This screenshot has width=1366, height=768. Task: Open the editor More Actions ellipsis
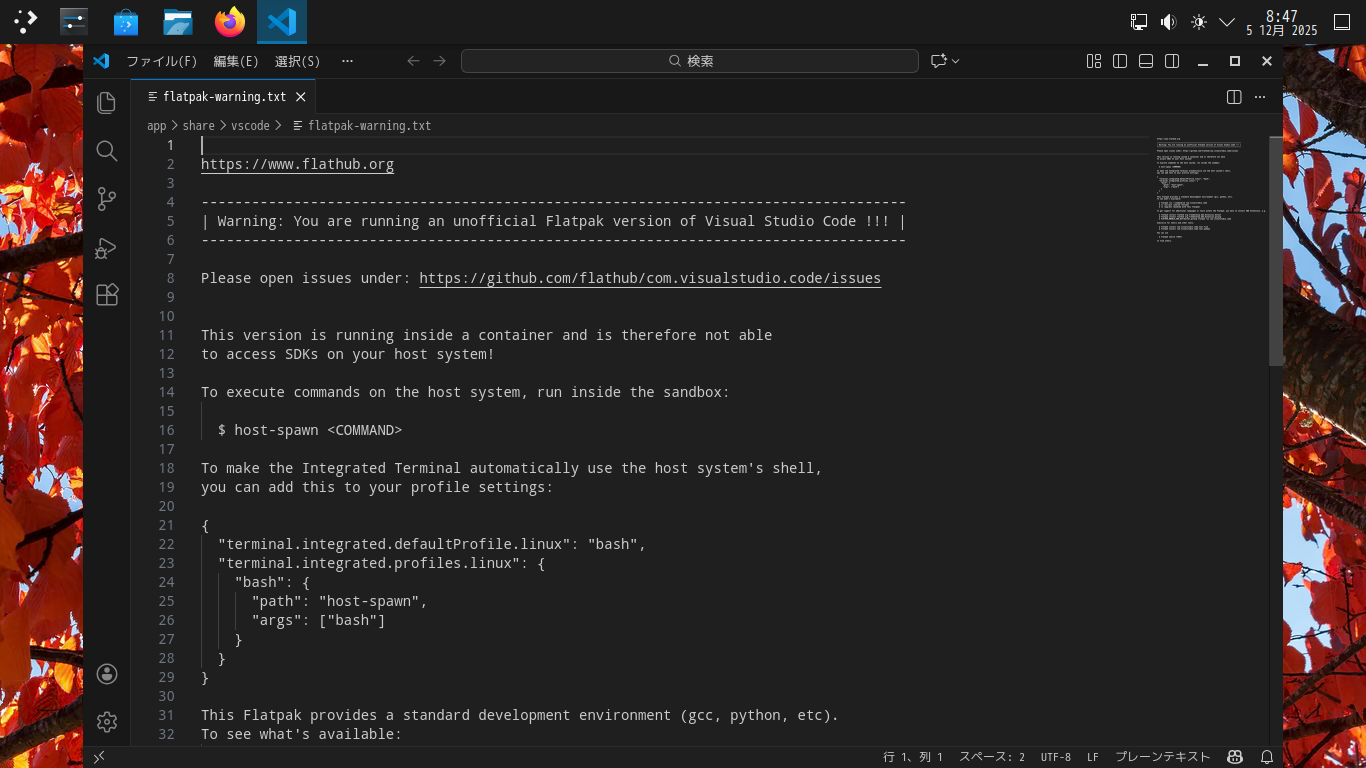(1260, 97)
